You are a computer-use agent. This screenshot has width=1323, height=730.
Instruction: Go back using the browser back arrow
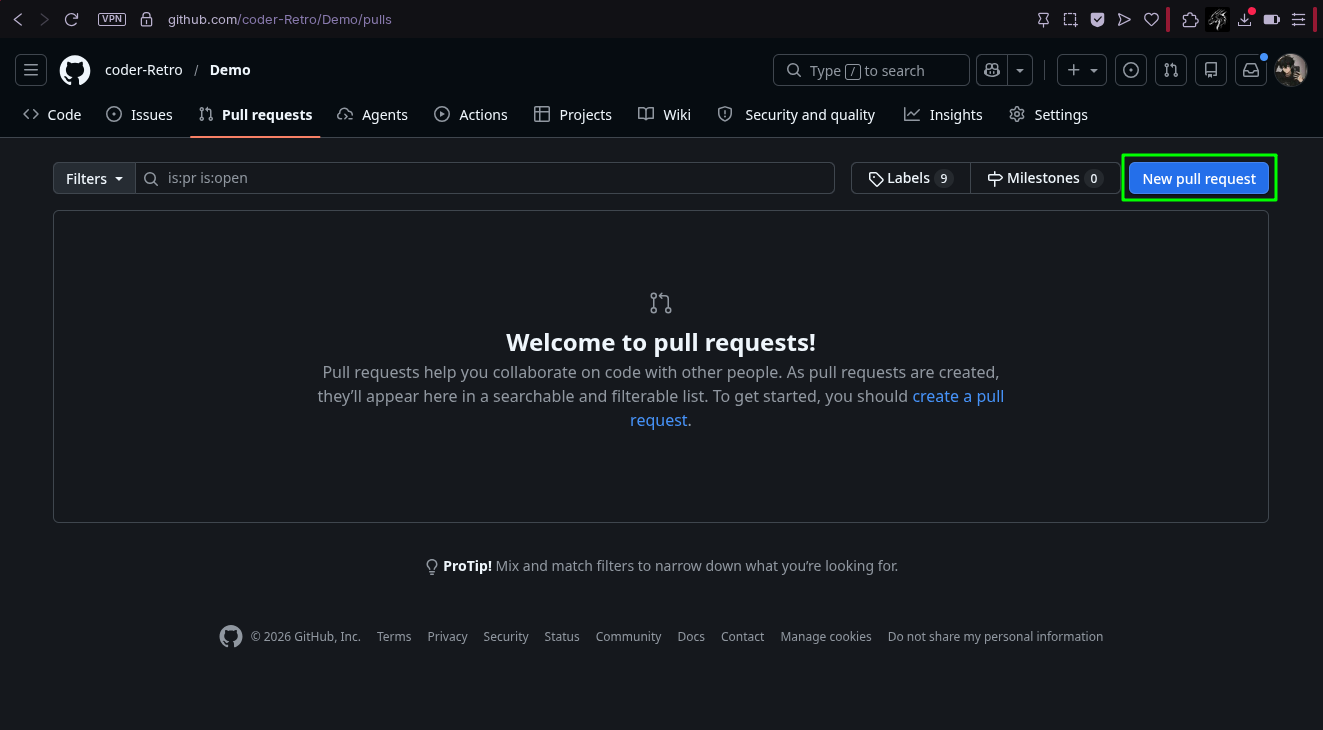tap(18, 19)
